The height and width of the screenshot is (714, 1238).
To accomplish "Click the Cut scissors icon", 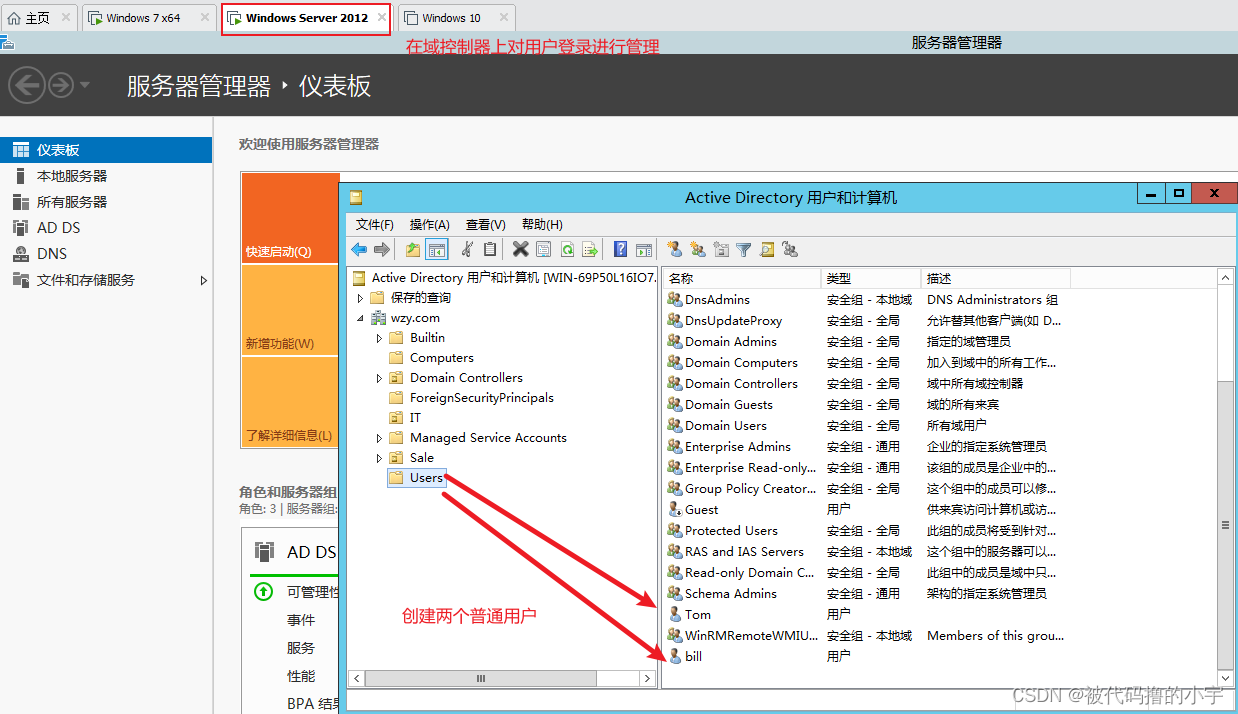I will pyautogui.click(x=467, y=250).
